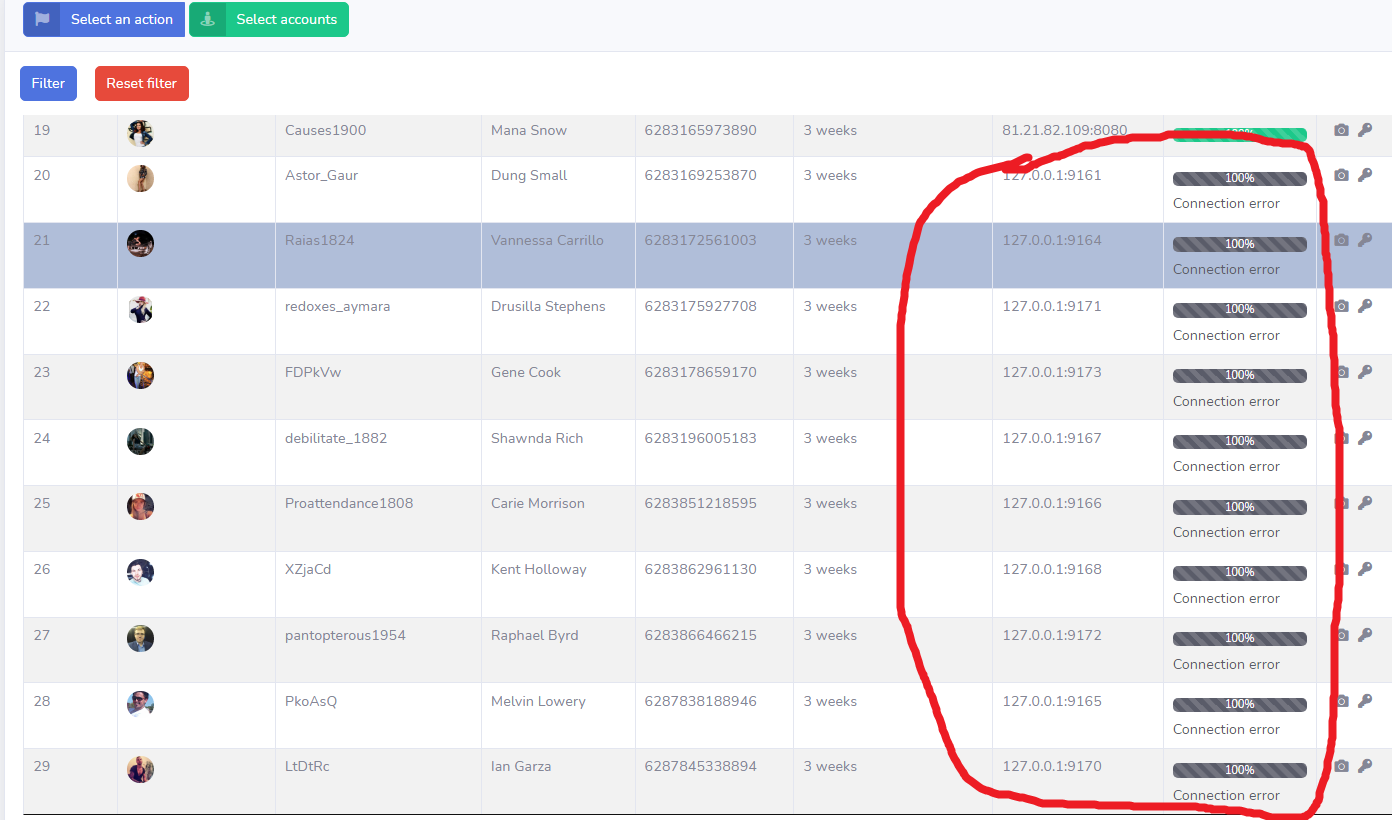This screenshot has height=820, width=1392.
Task: Click the 100% progress bar for debilitate_1882
Action: pyautogui.click(x=1239, y=441)
